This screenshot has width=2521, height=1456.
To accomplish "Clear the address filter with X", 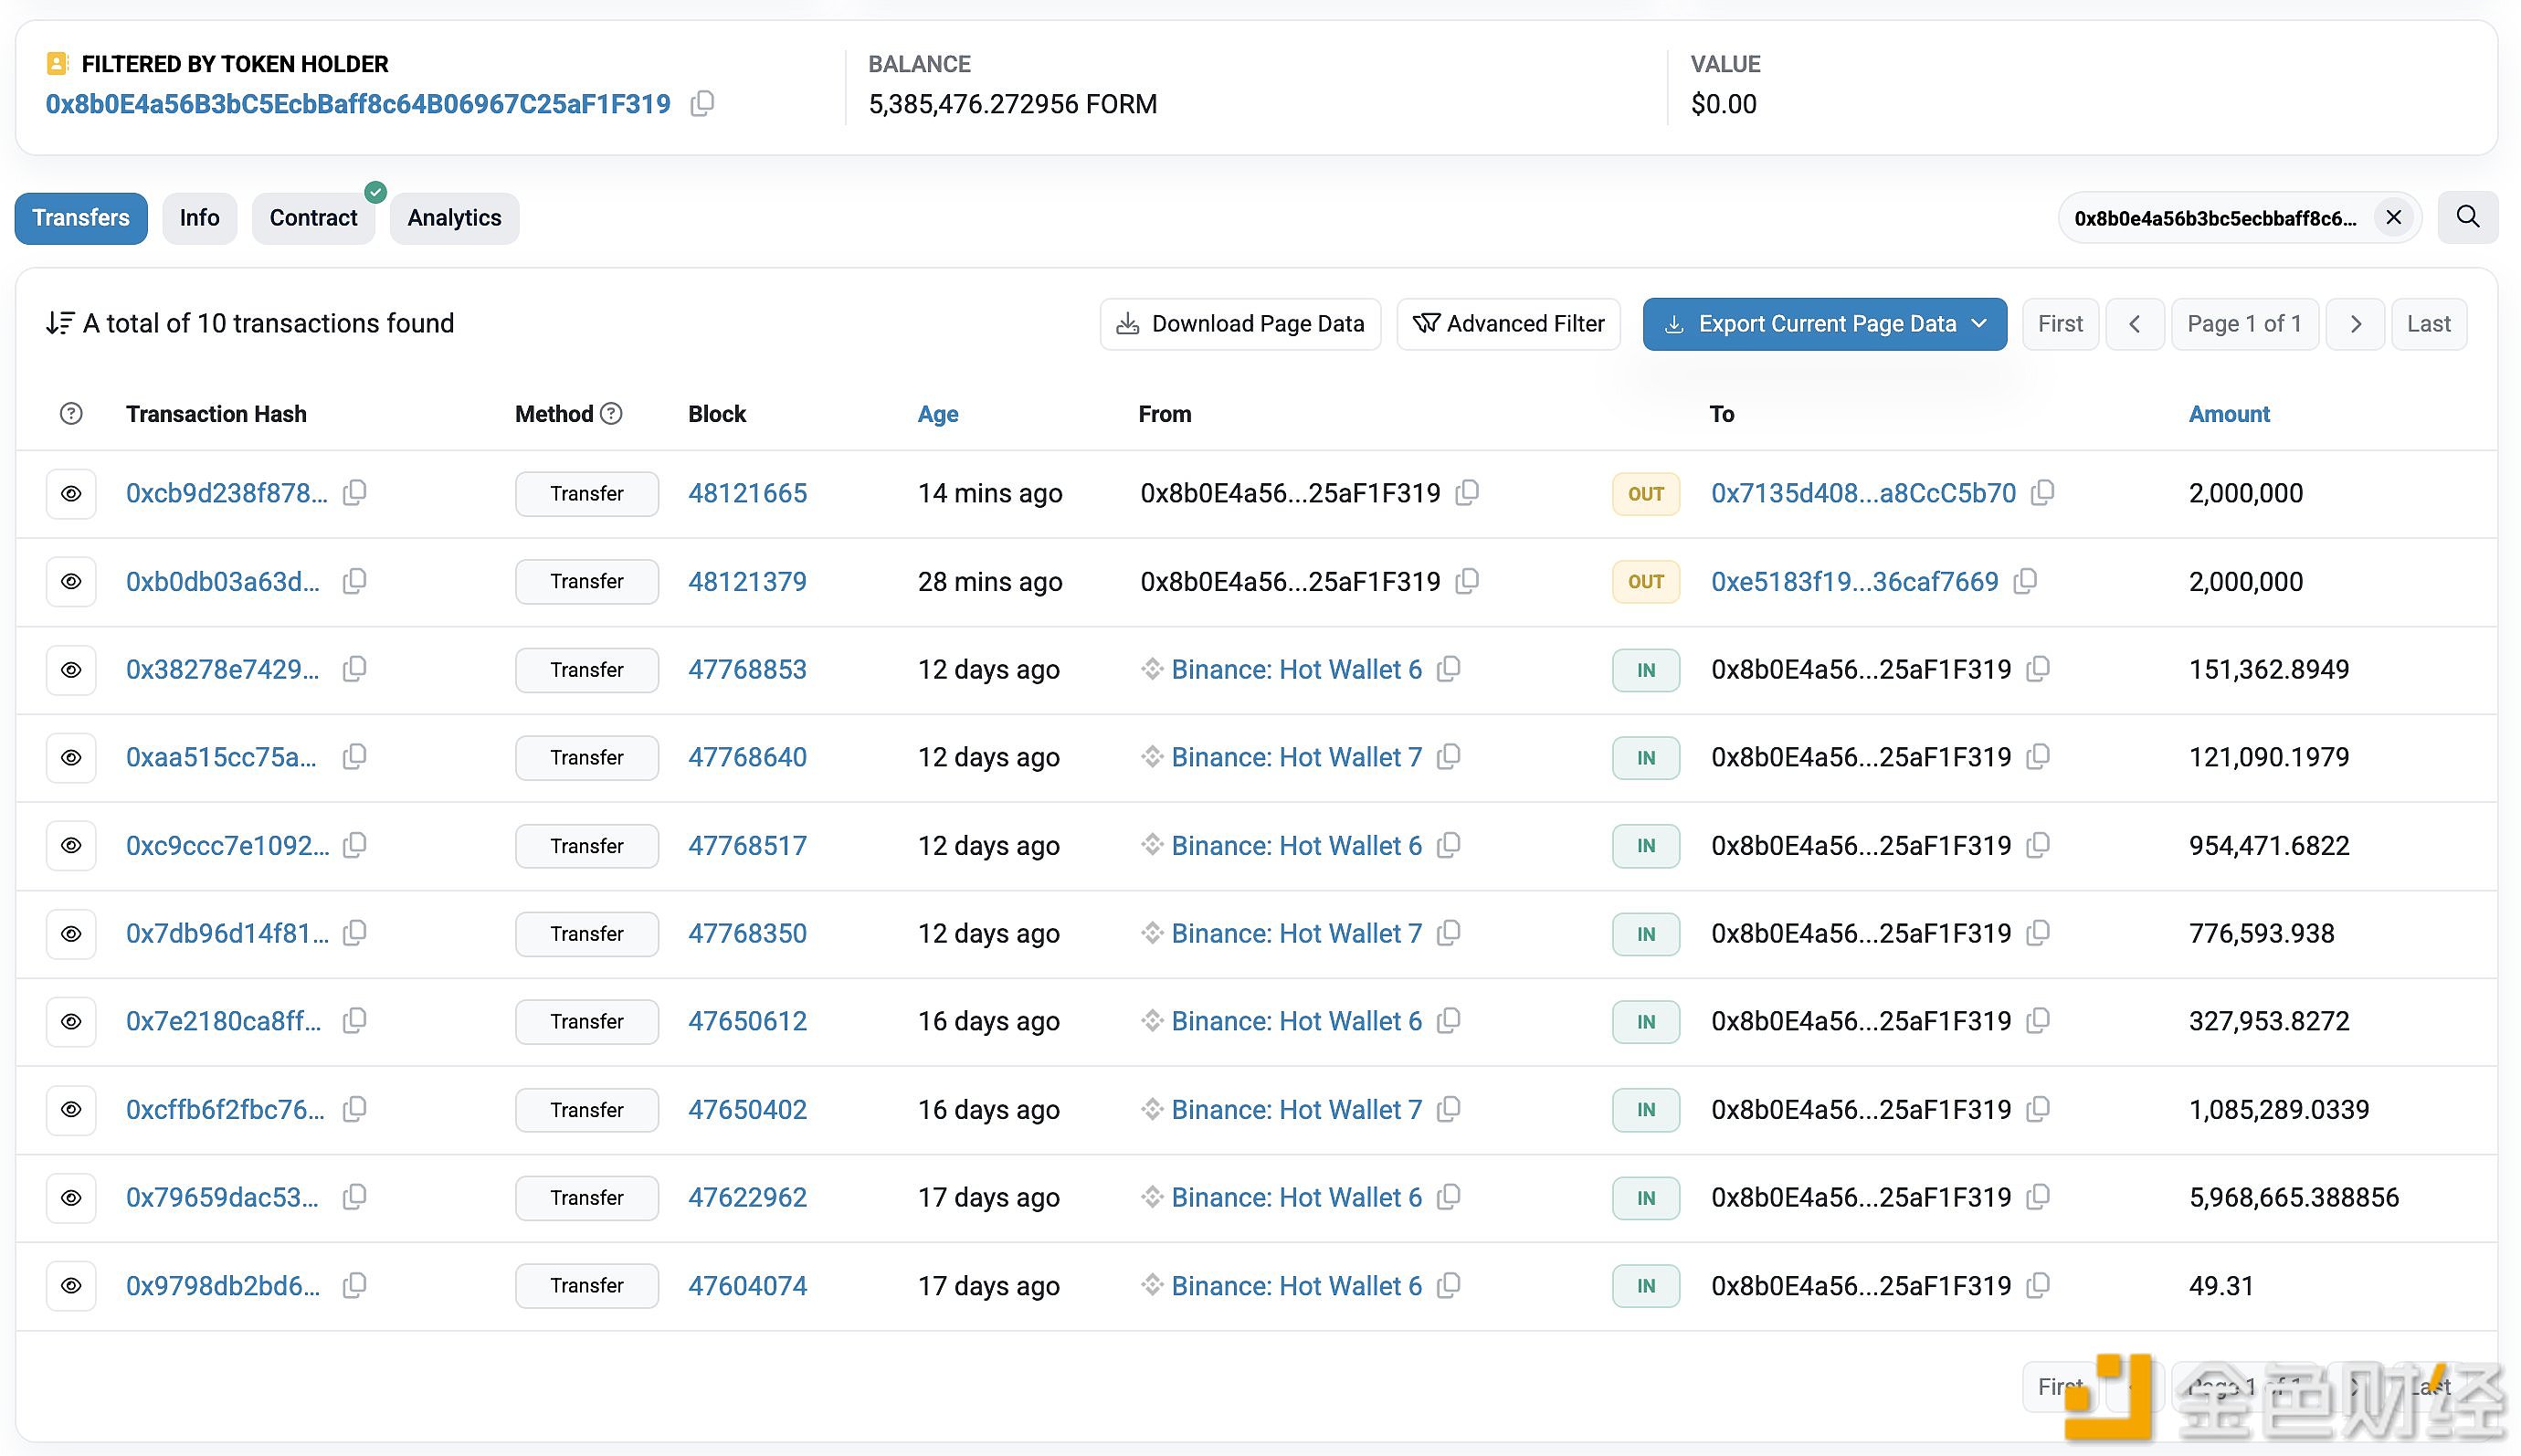I will point(2393,218).
